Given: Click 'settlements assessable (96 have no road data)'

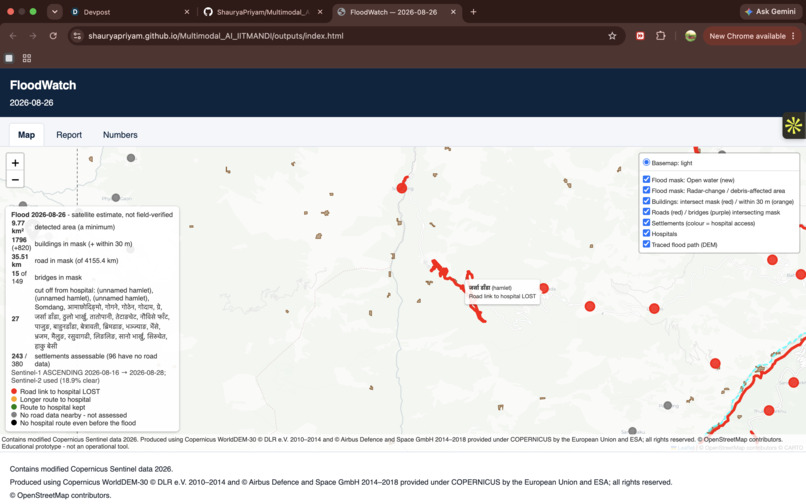Looking at the screenshot, I should 96,359.
